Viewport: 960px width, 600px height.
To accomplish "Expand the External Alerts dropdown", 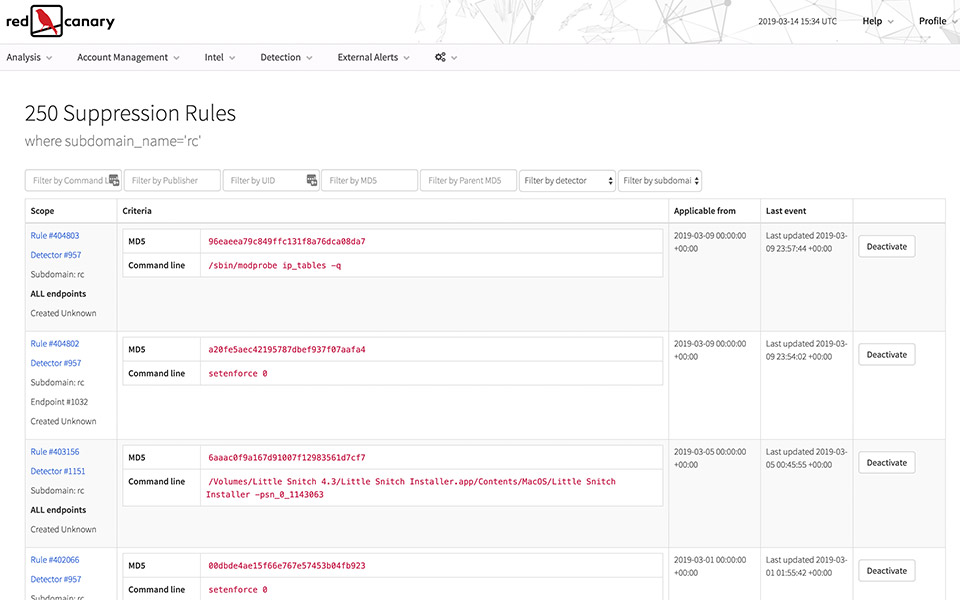I will click(373, 58).
